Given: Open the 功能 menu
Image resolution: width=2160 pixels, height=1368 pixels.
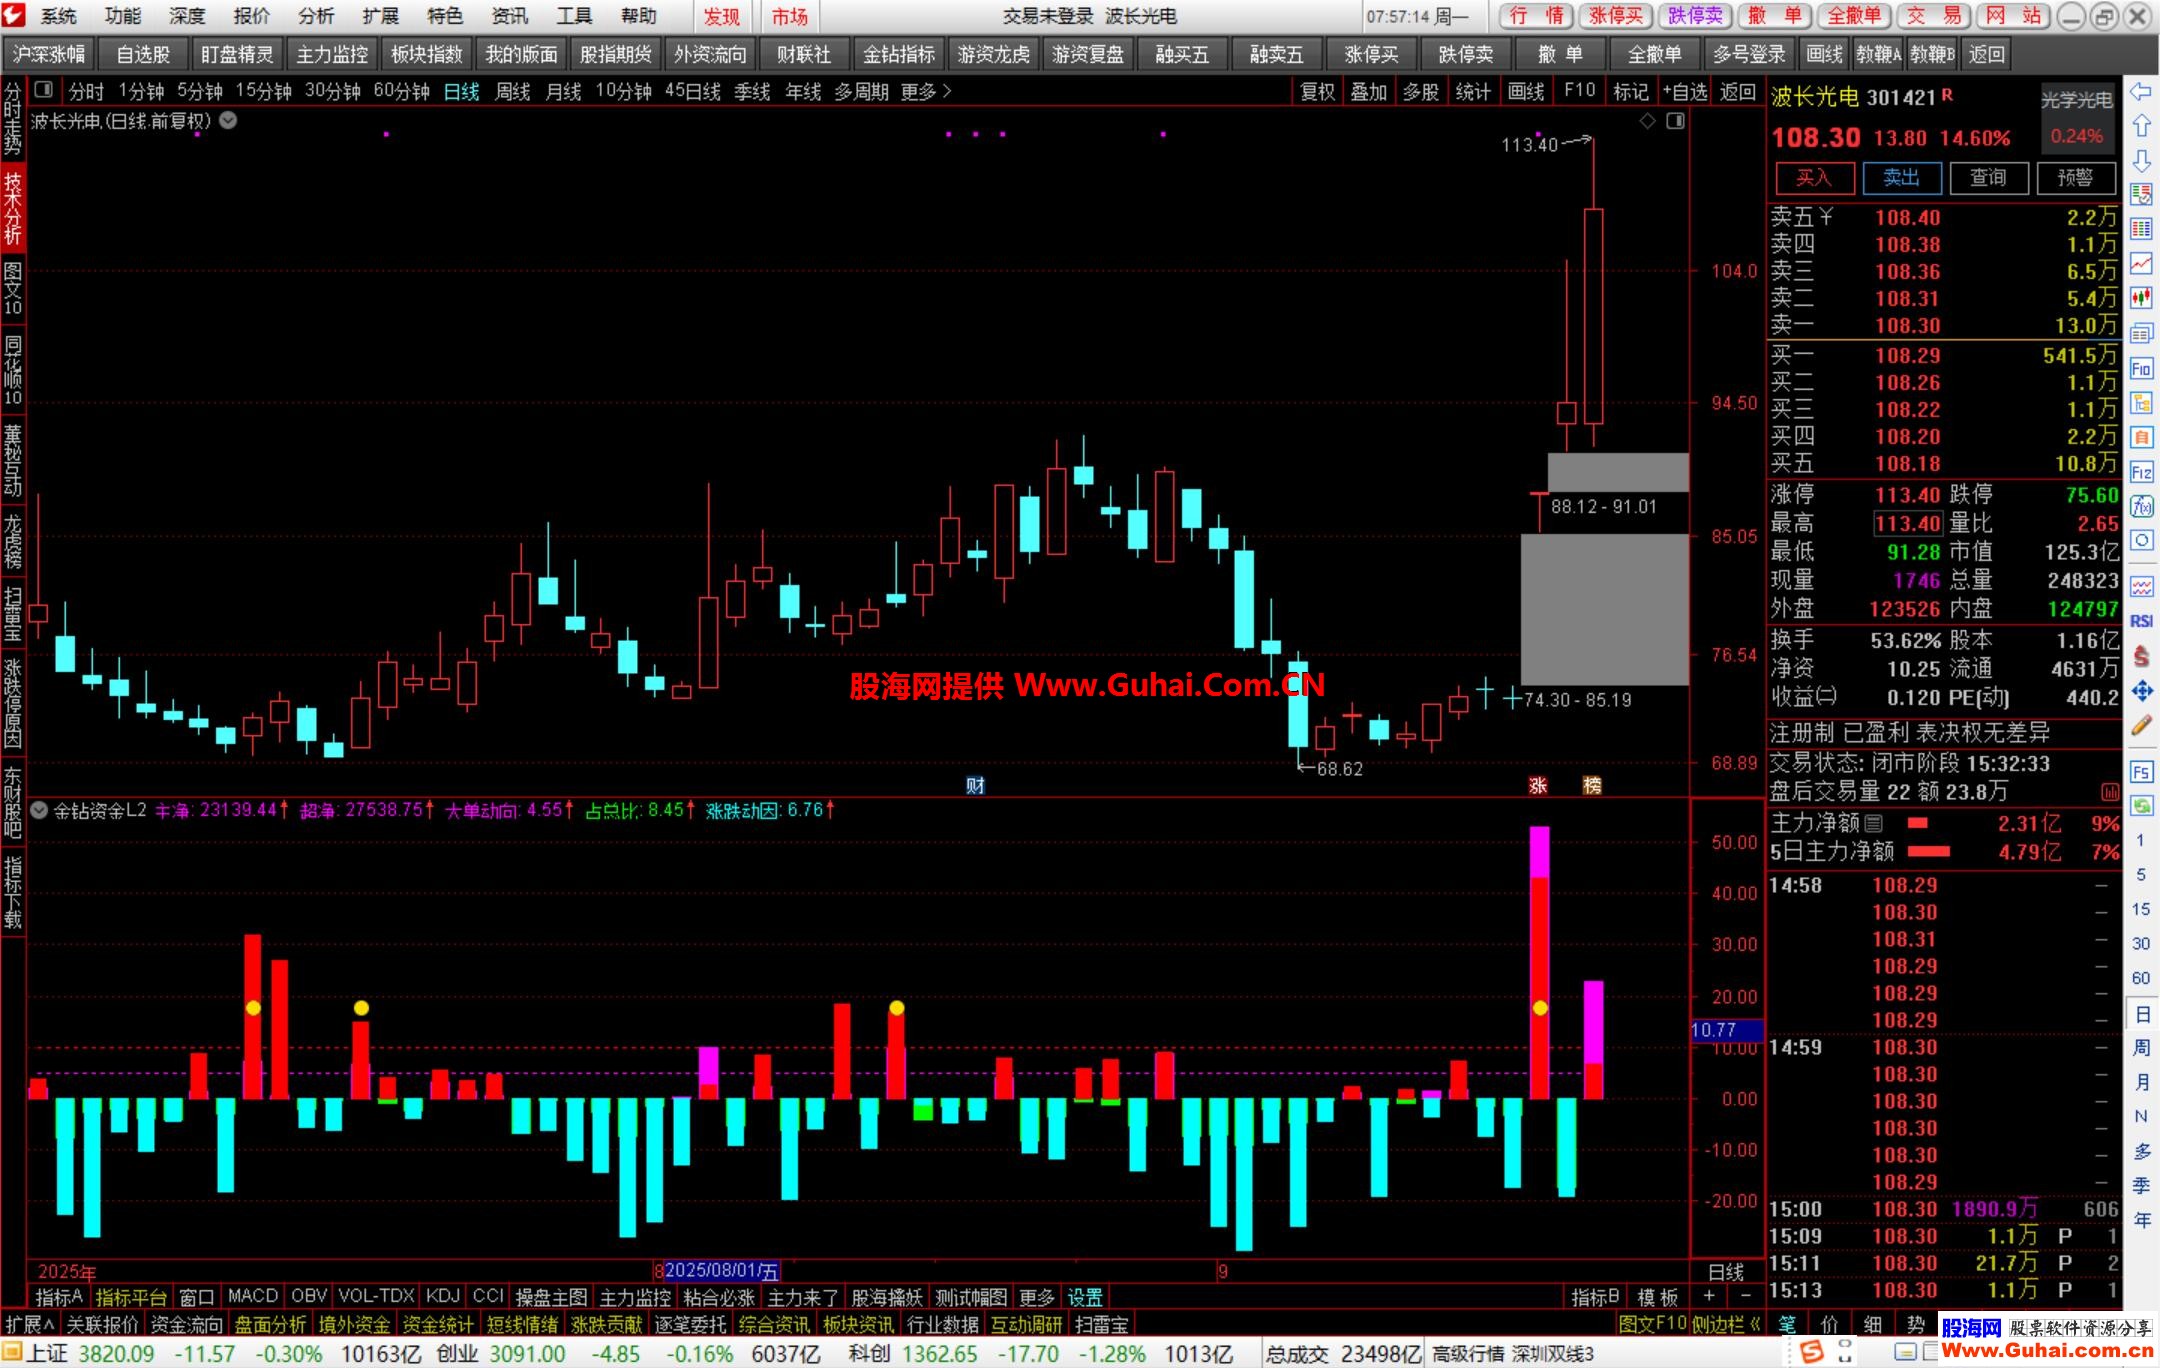Looking at the screenshot, I should (x=123, y=16).
